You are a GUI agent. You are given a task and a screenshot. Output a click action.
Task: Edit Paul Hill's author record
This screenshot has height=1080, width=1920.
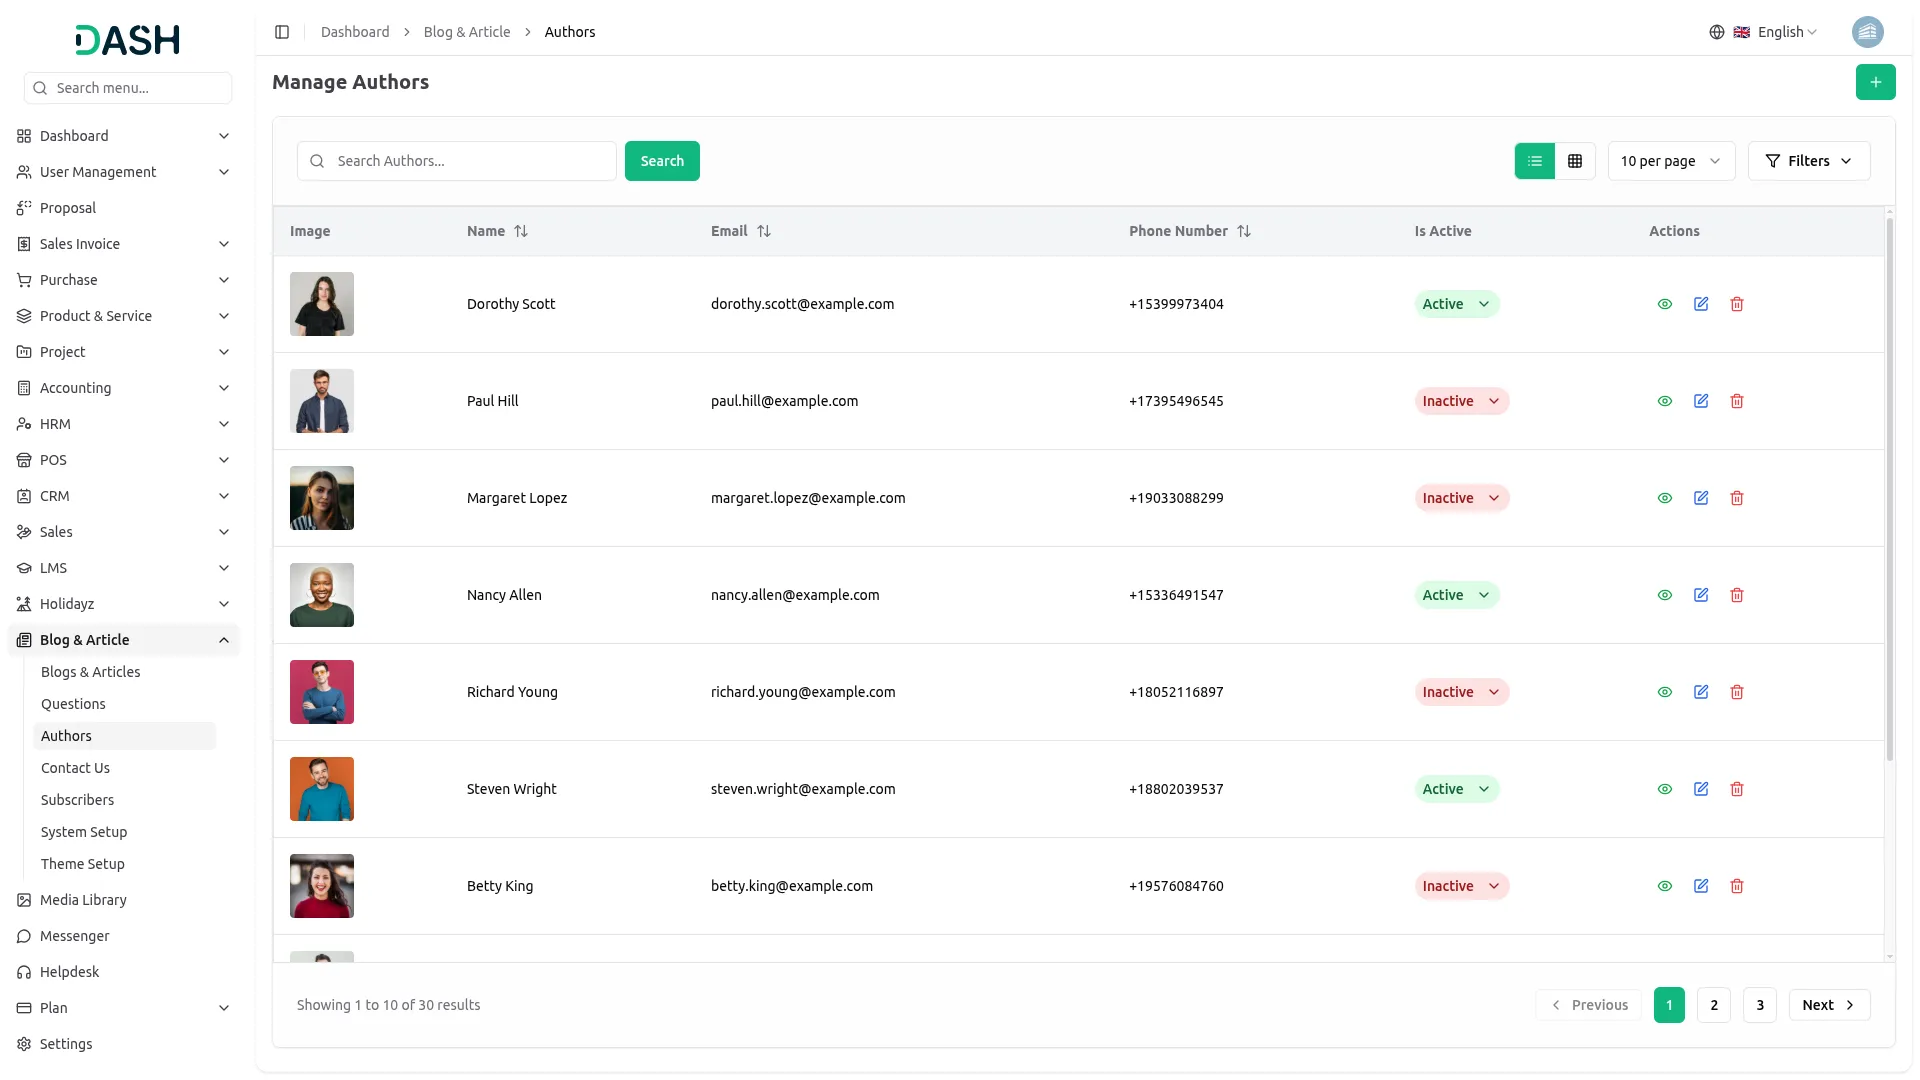1701,401
